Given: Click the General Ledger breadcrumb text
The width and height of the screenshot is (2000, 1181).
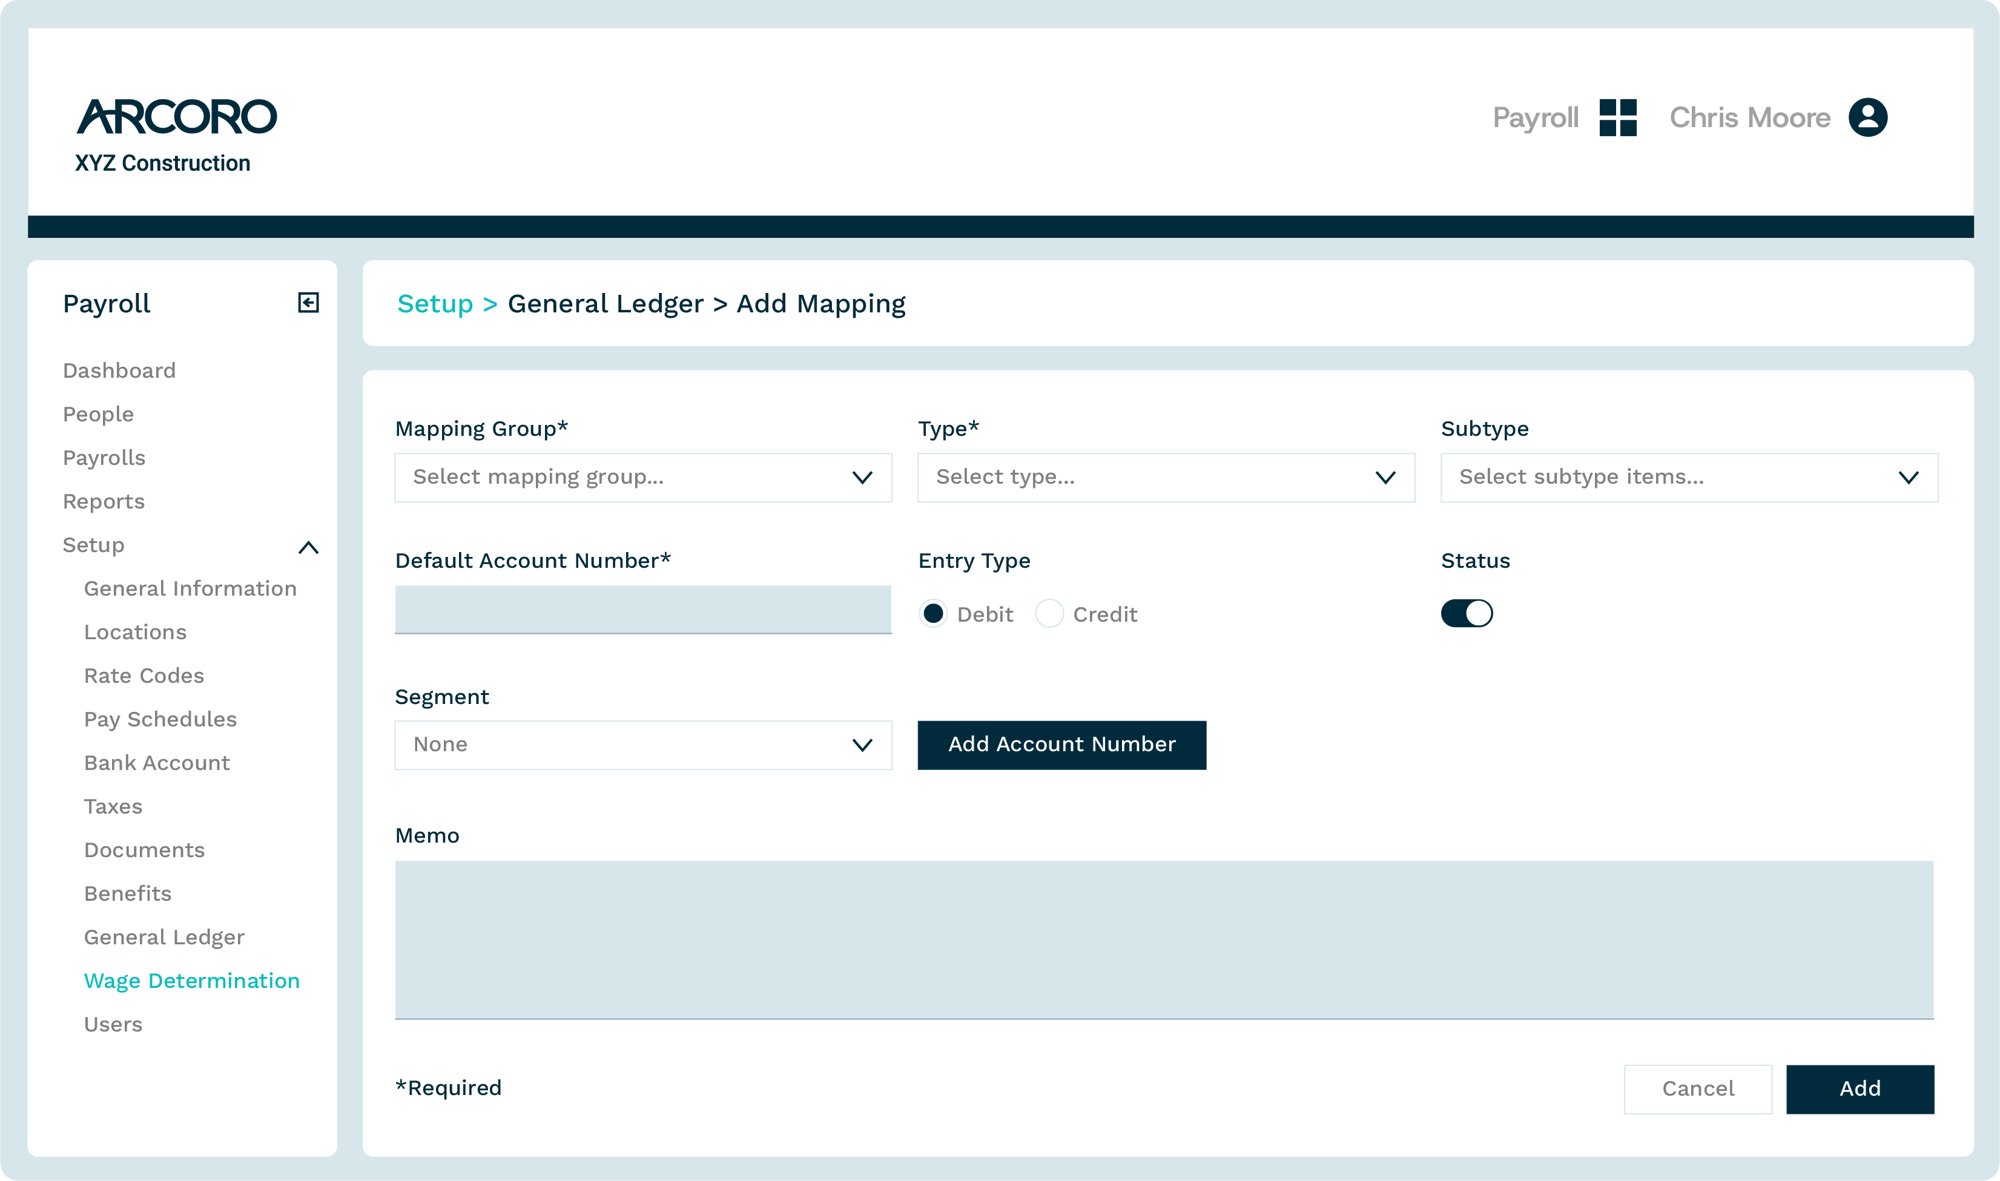Looking at the screenshot, I should pos(606,304).
